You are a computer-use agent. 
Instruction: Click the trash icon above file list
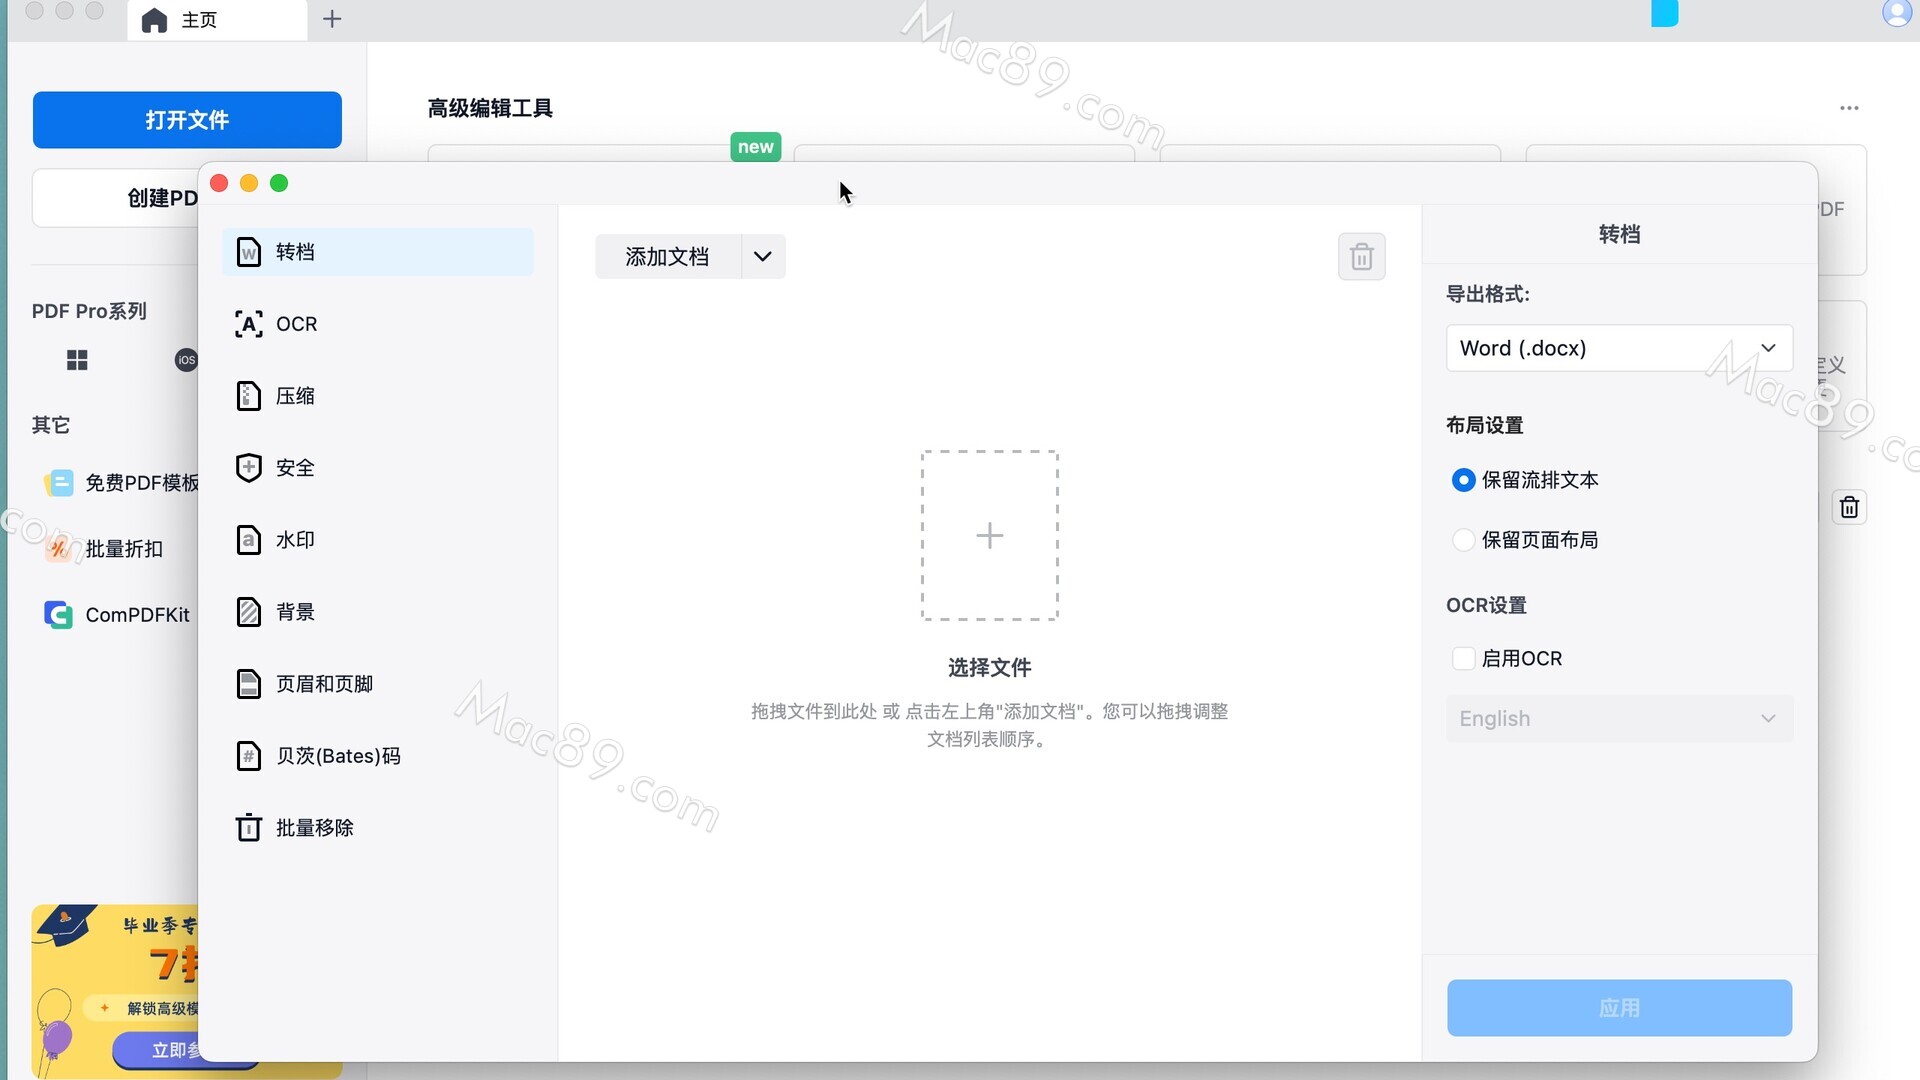(x=1361, y=257)
